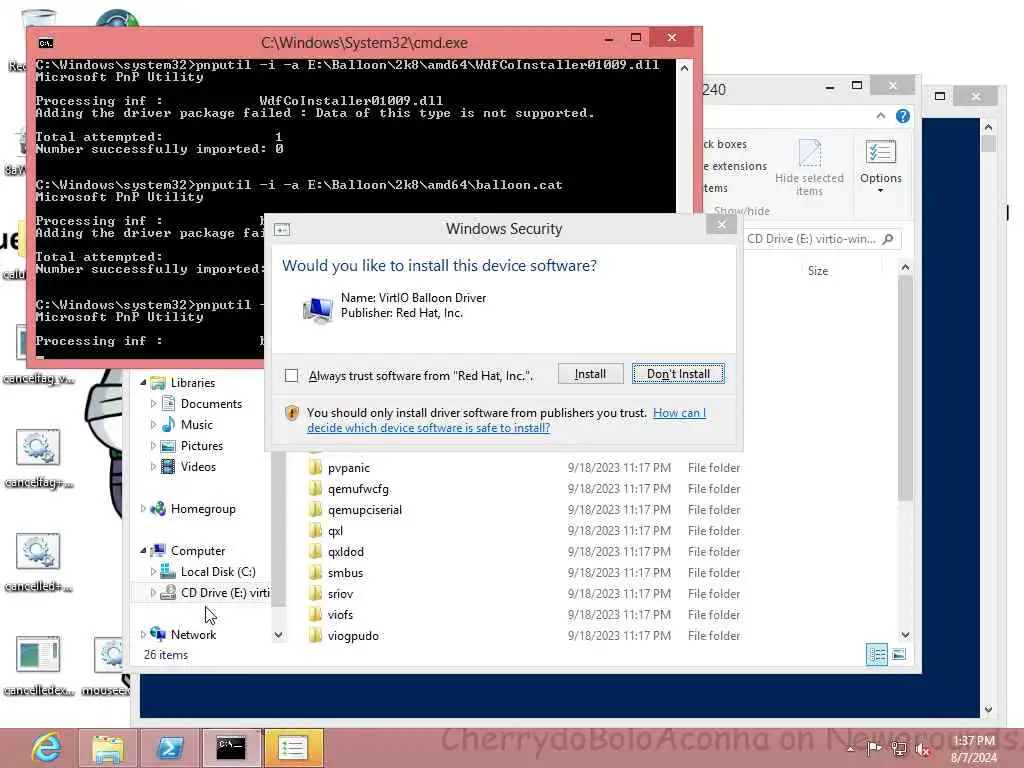Select the sriov folder icon
1024x768 pixels.
pos(315,593)
